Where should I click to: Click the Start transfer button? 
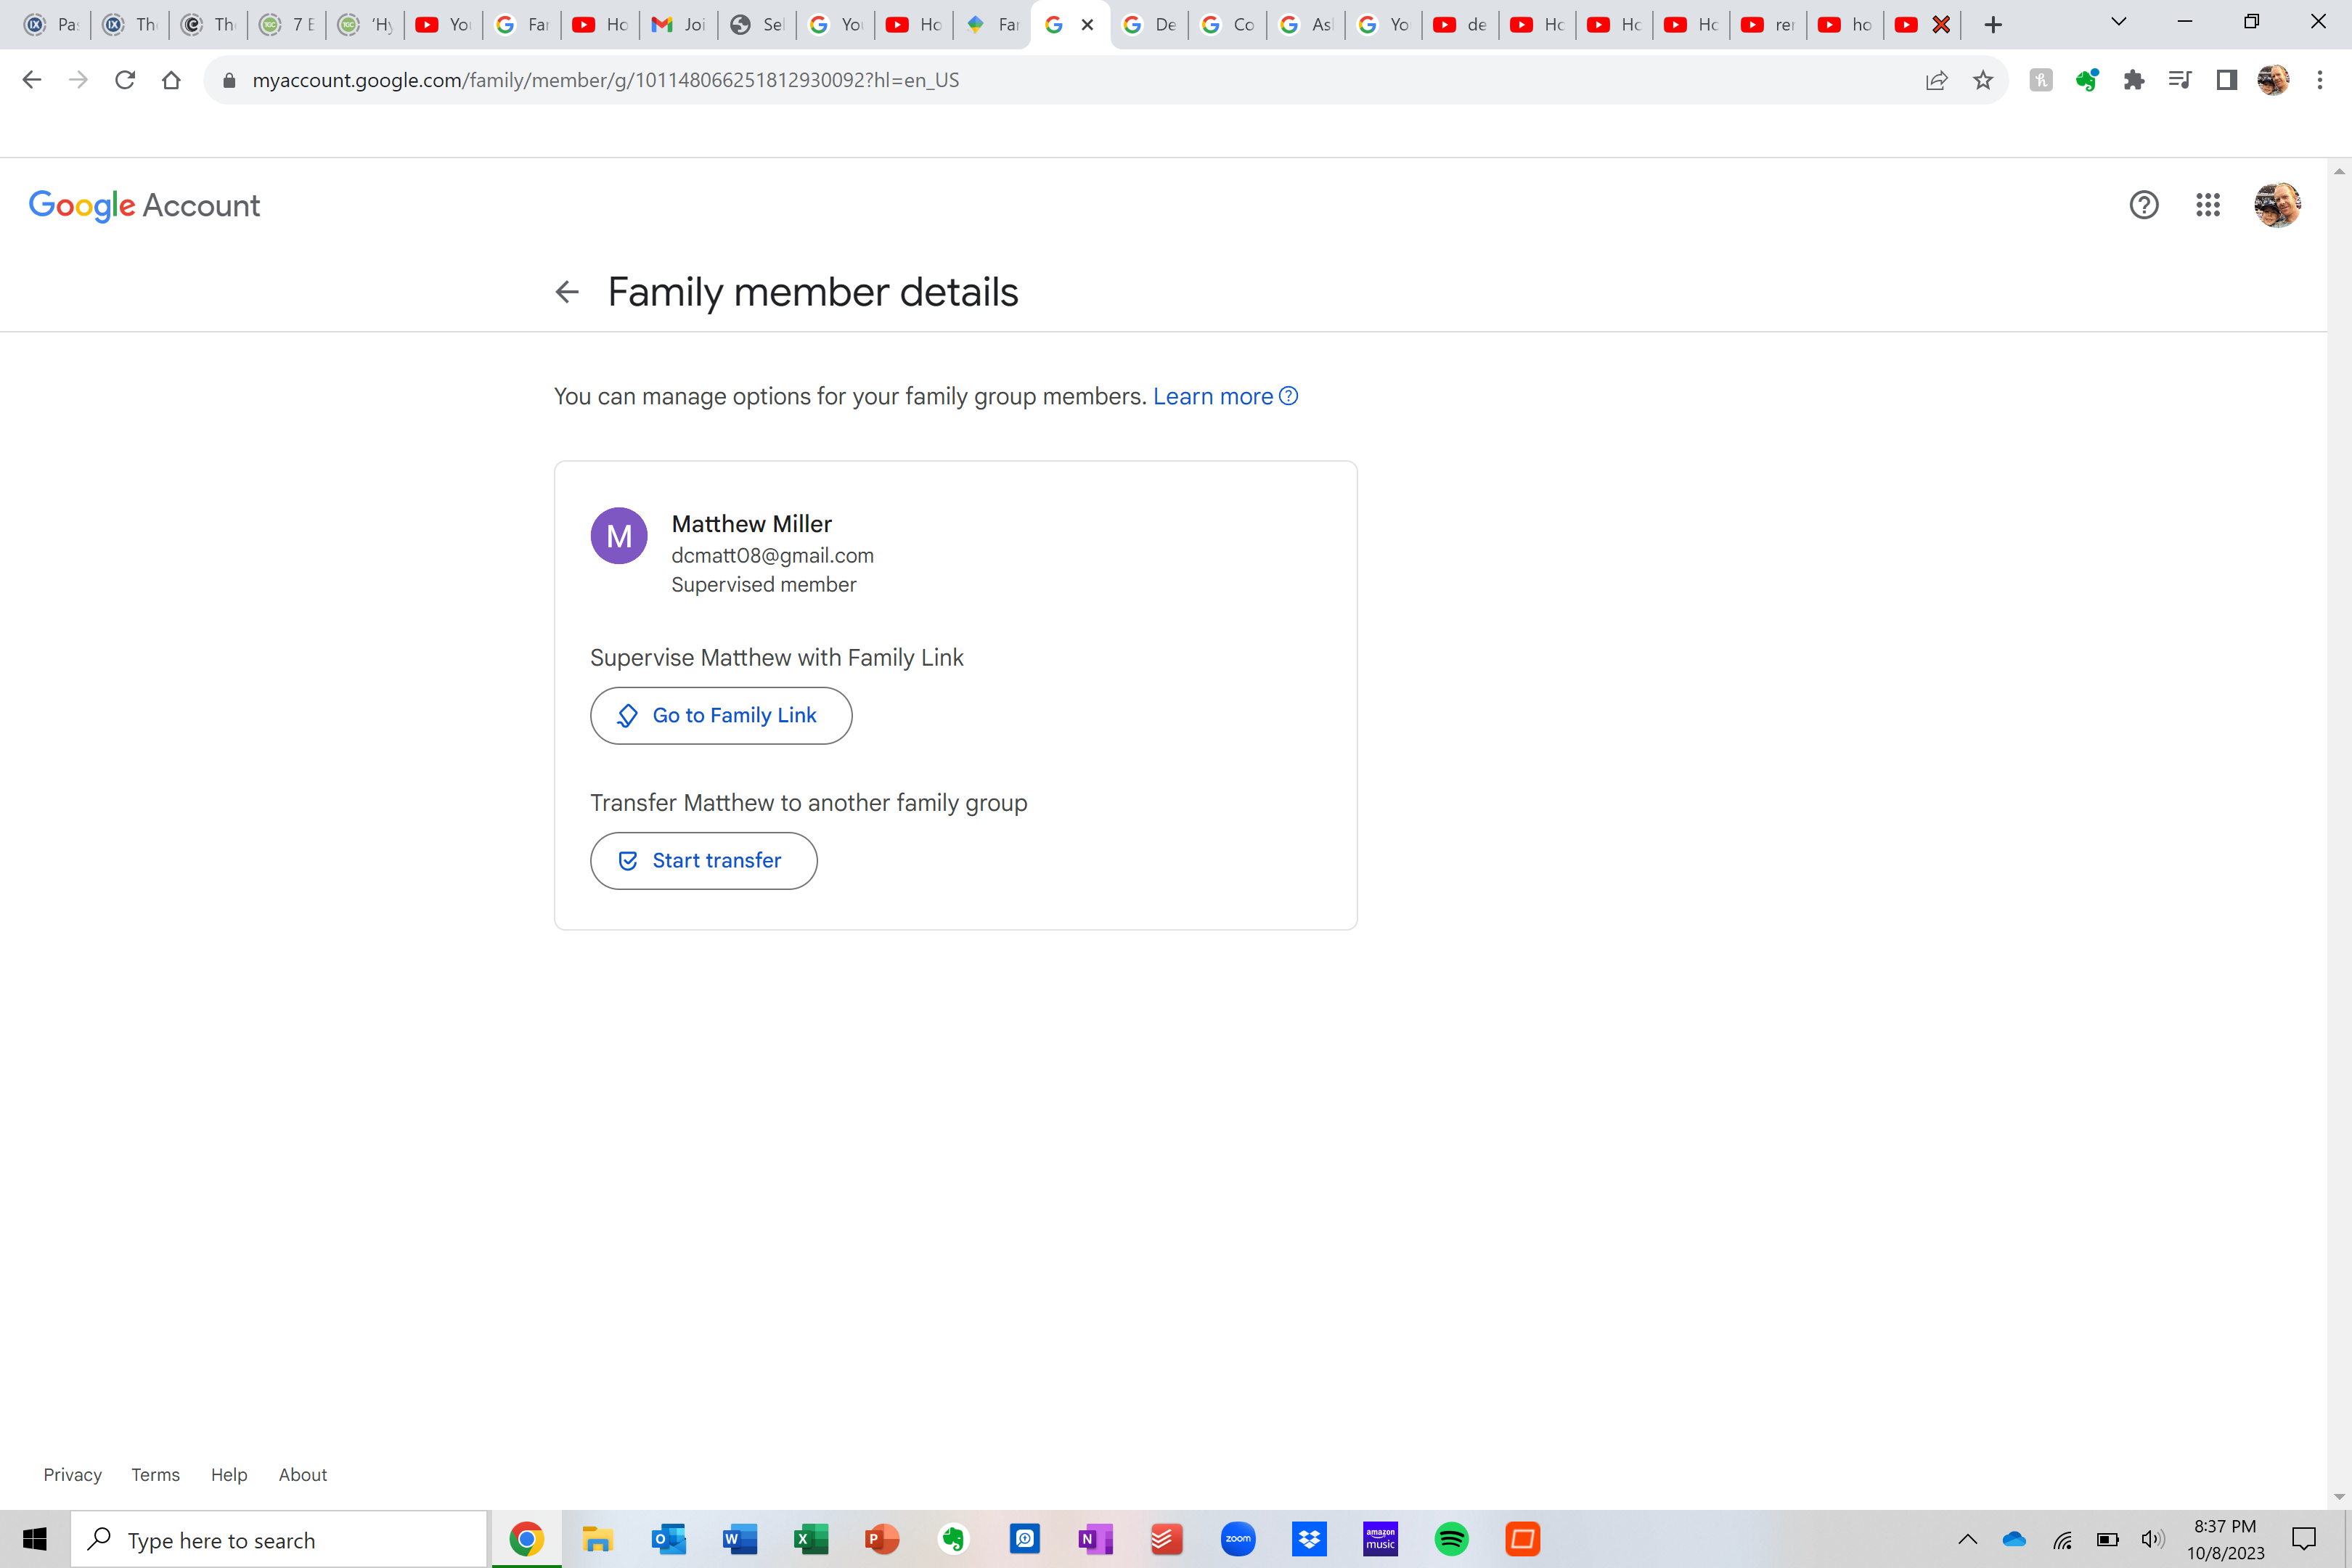(703, 860)
